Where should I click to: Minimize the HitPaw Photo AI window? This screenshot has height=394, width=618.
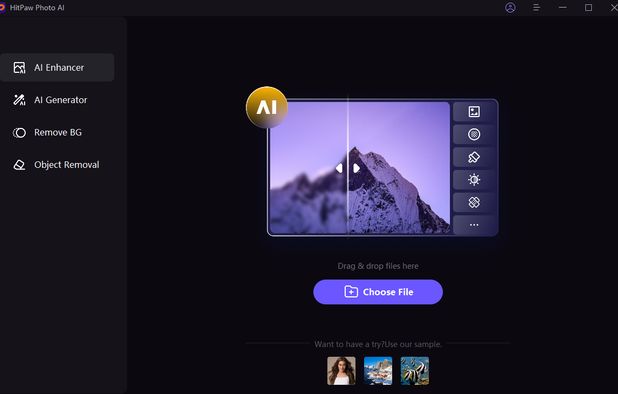click(562, 7)
